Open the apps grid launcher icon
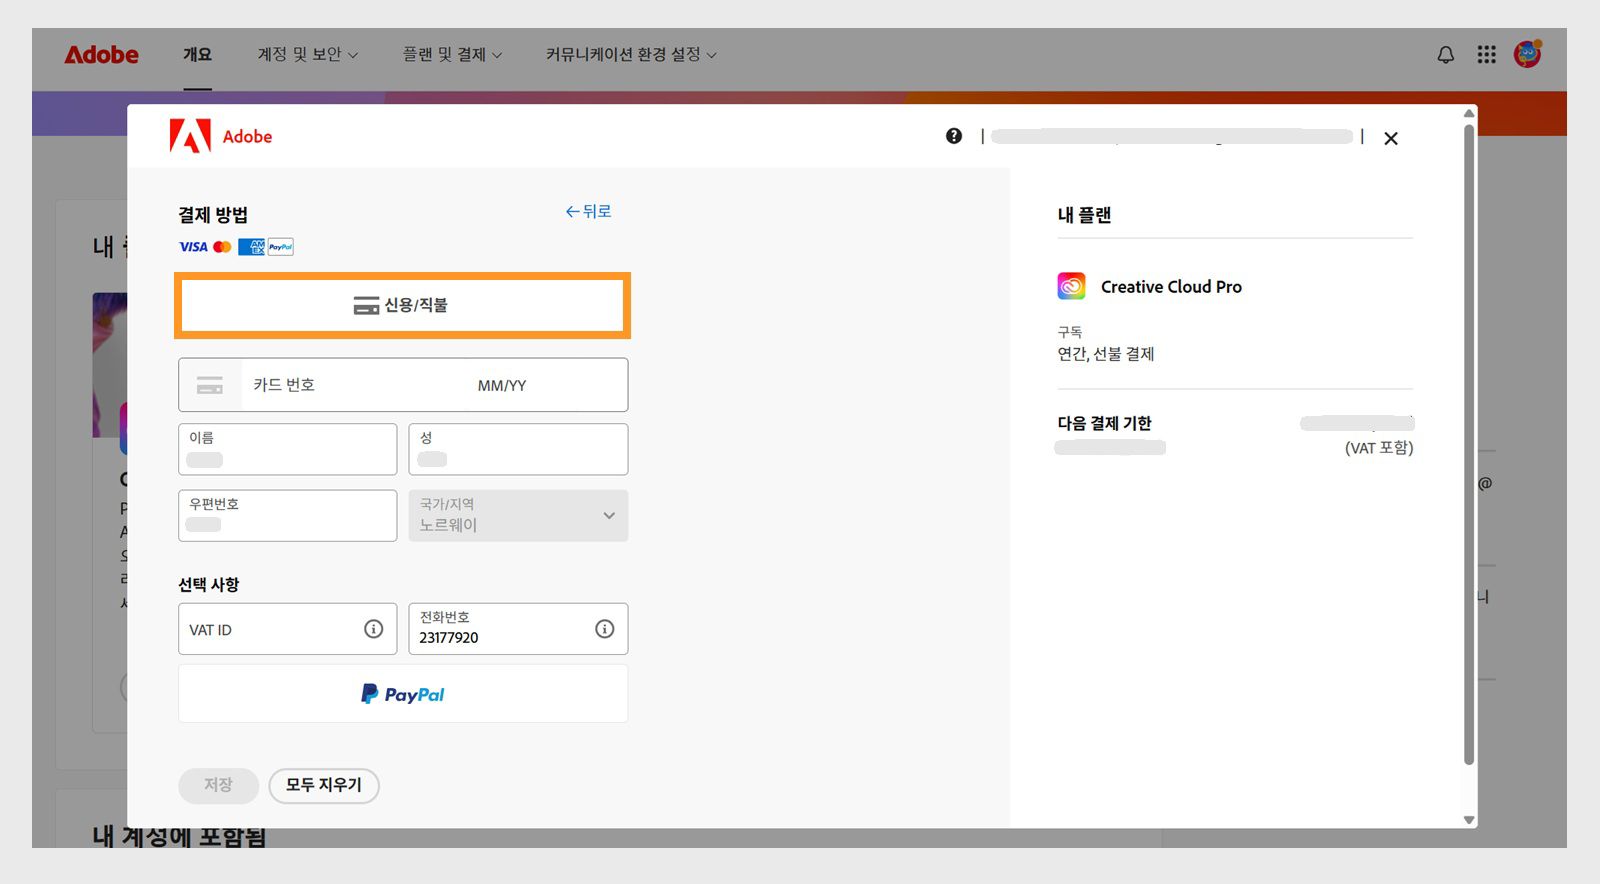Viewport: 1600px width, 884px height. 1487,55
